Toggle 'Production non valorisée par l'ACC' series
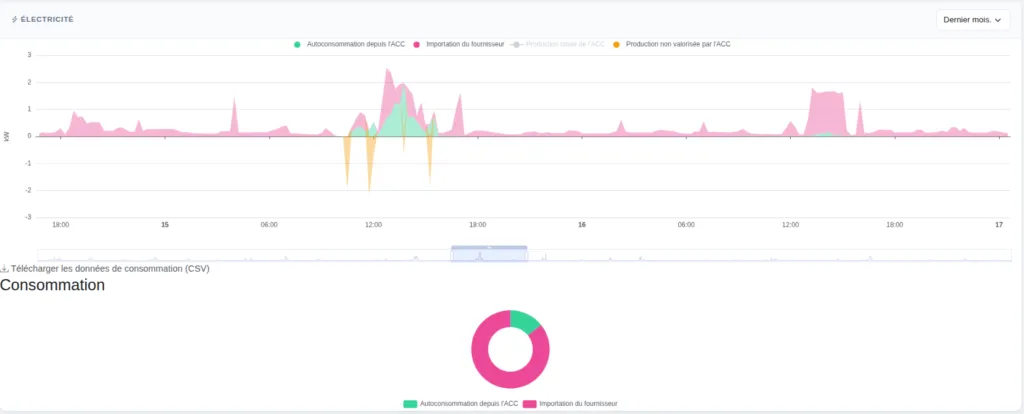This screenshot has width=1024, height=414. click(x=671, y=44)
